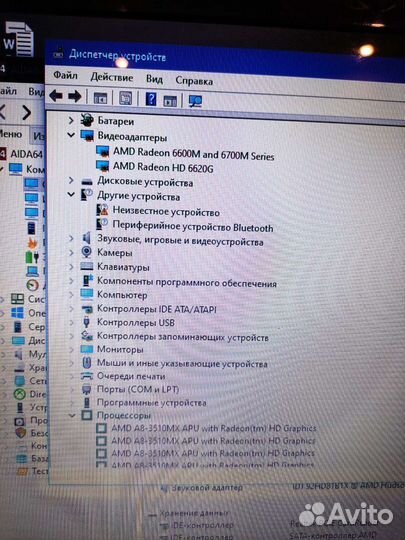
Task: Click the Дисковые устройства drive icon
Action: coord(87,181)
